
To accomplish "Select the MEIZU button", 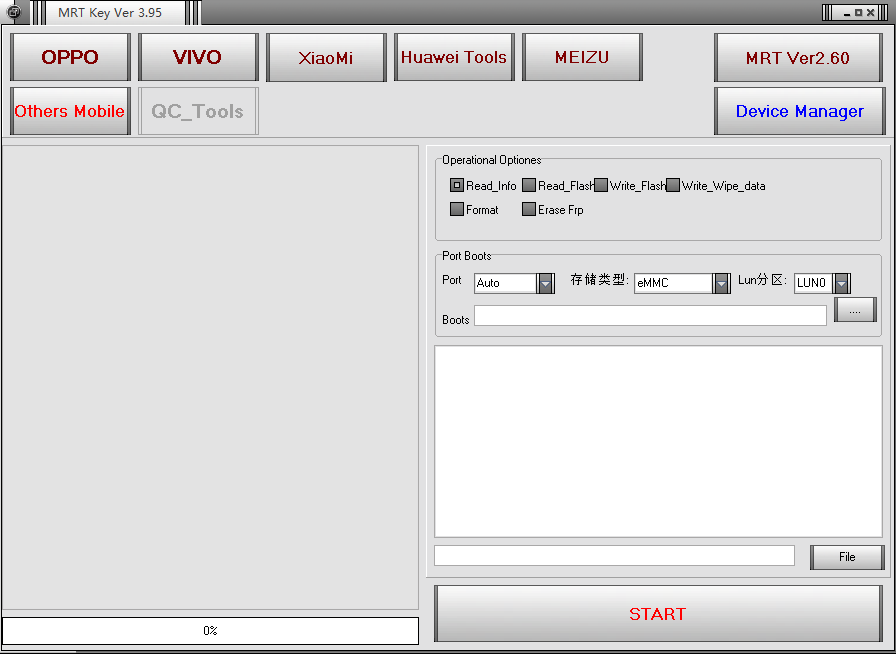I will (x=582, y=57).
